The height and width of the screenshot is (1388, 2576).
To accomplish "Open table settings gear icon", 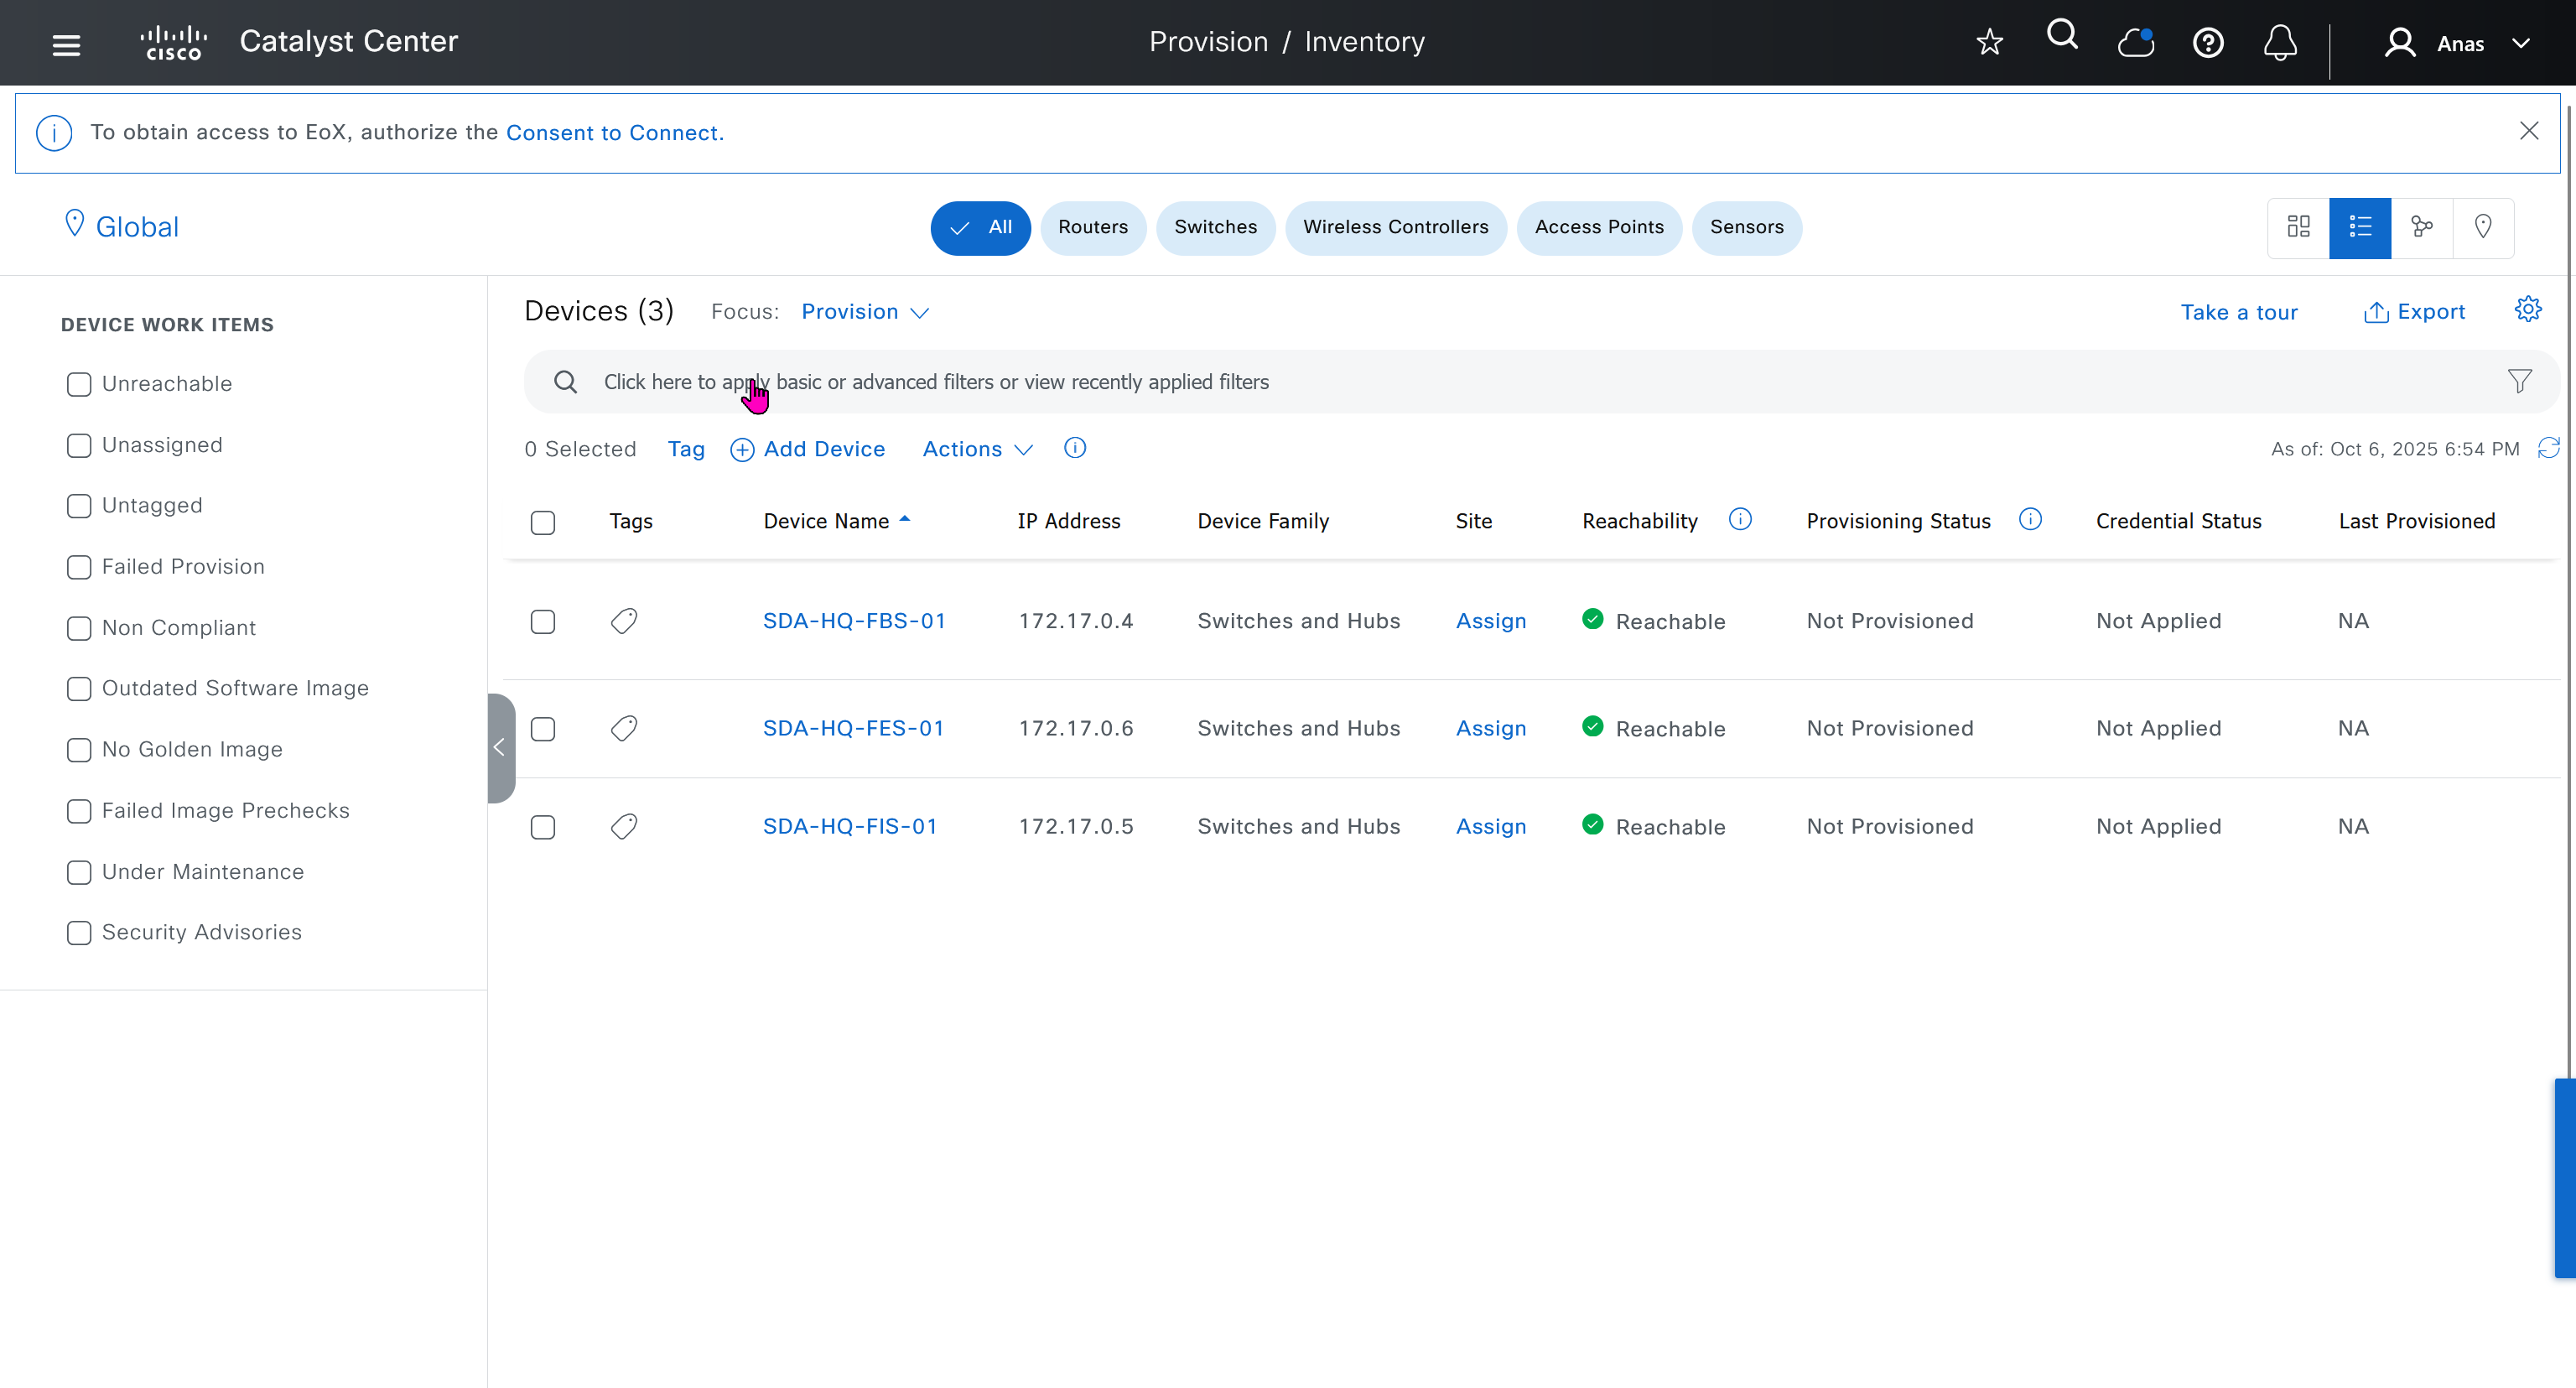I will 2527,310.
